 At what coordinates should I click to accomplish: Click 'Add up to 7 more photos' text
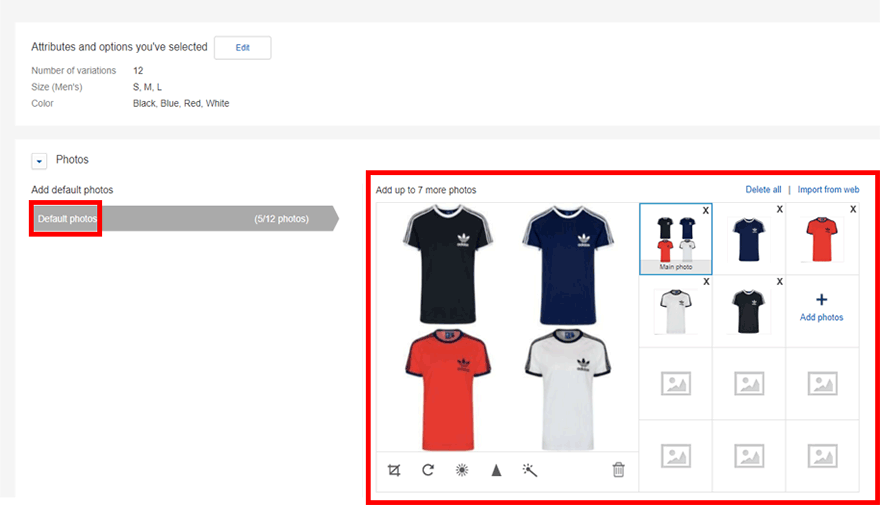tap(426, 190)
